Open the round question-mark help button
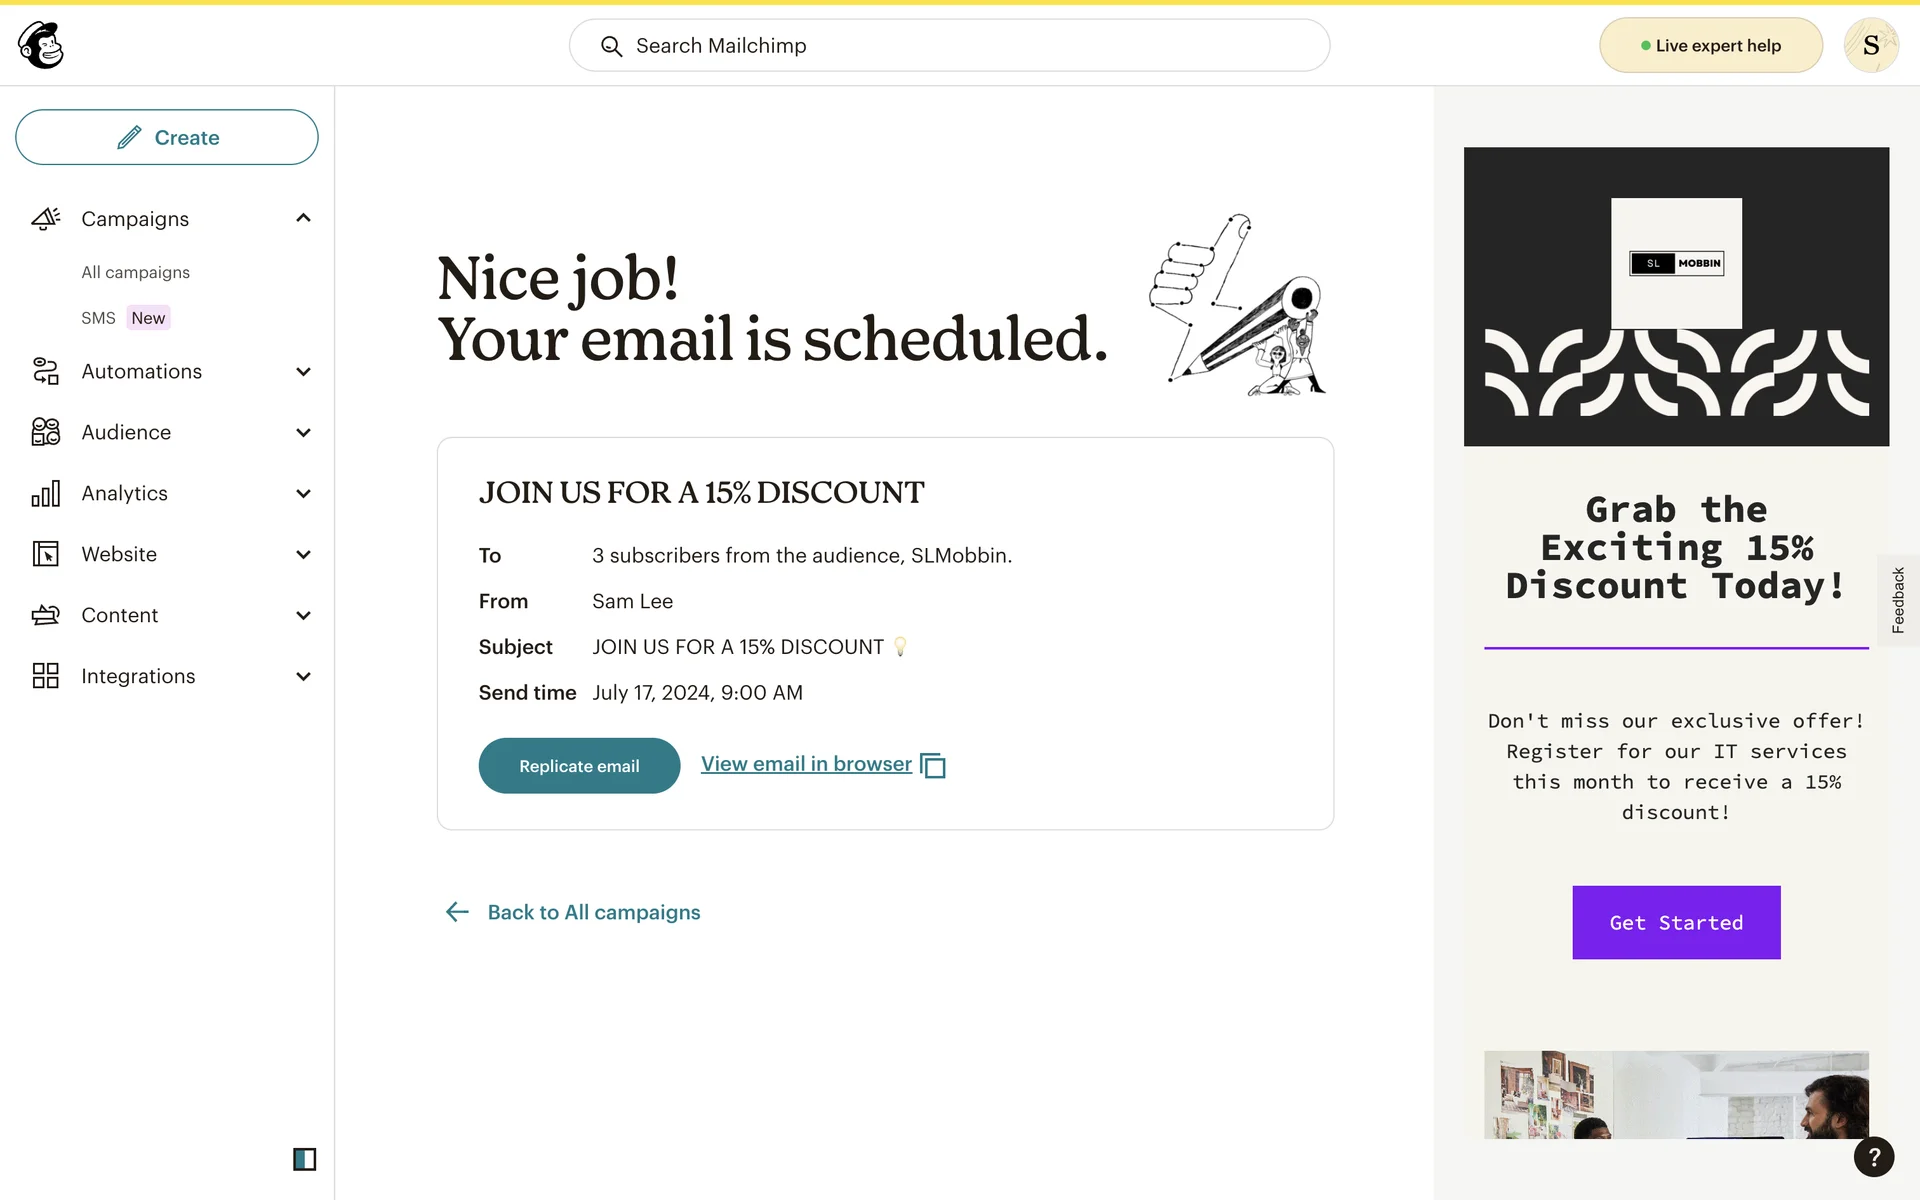The height and width of the screenshot is (1200, 1920). (x=1873, y=1157)
